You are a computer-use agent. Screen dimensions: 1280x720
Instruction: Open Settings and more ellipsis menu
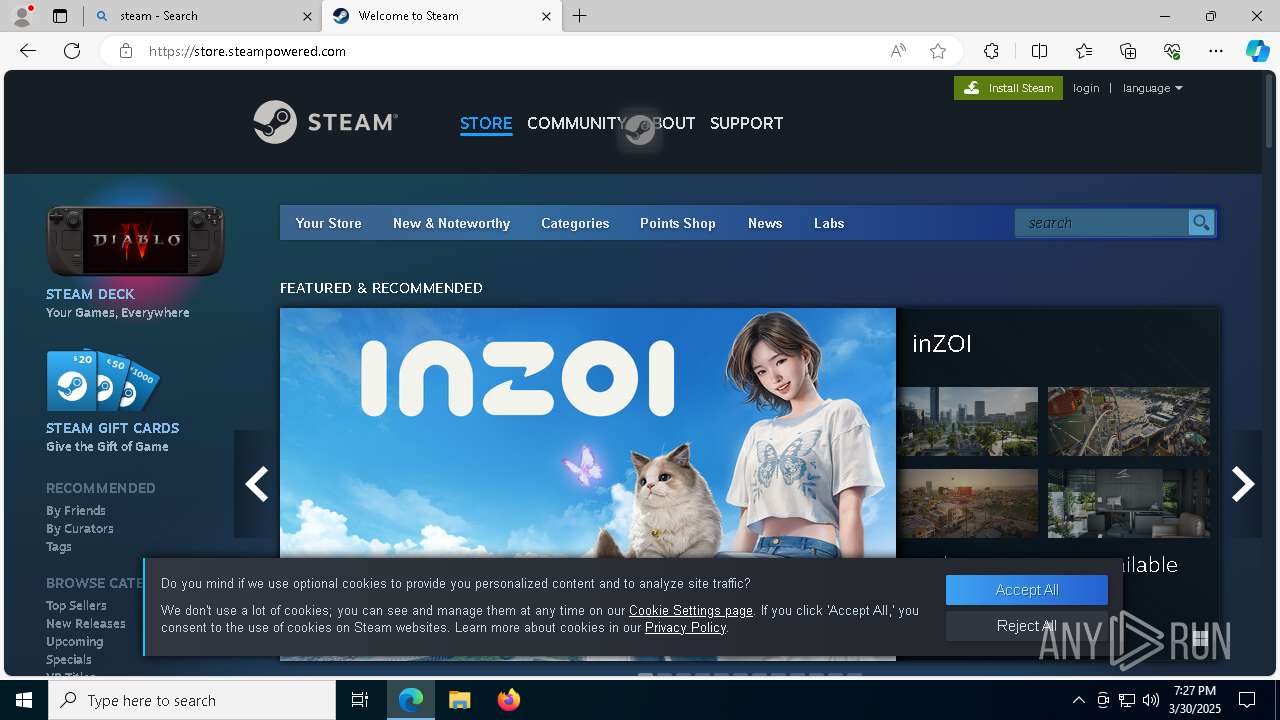pos(1216,51)
